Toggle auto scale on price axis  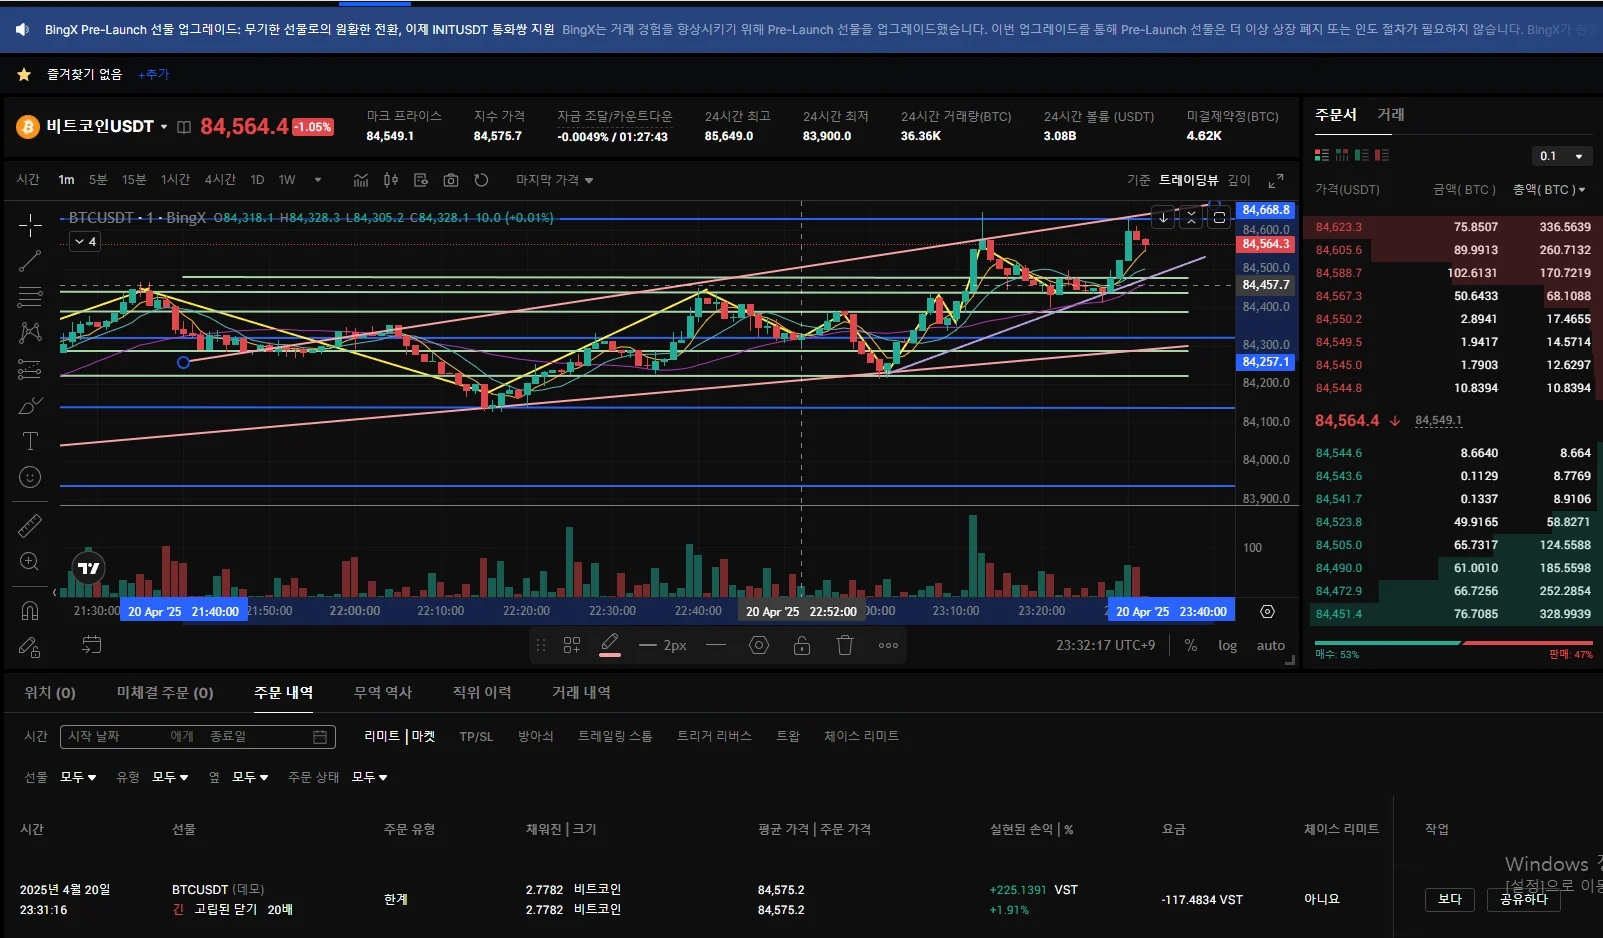click(1270, 646)
